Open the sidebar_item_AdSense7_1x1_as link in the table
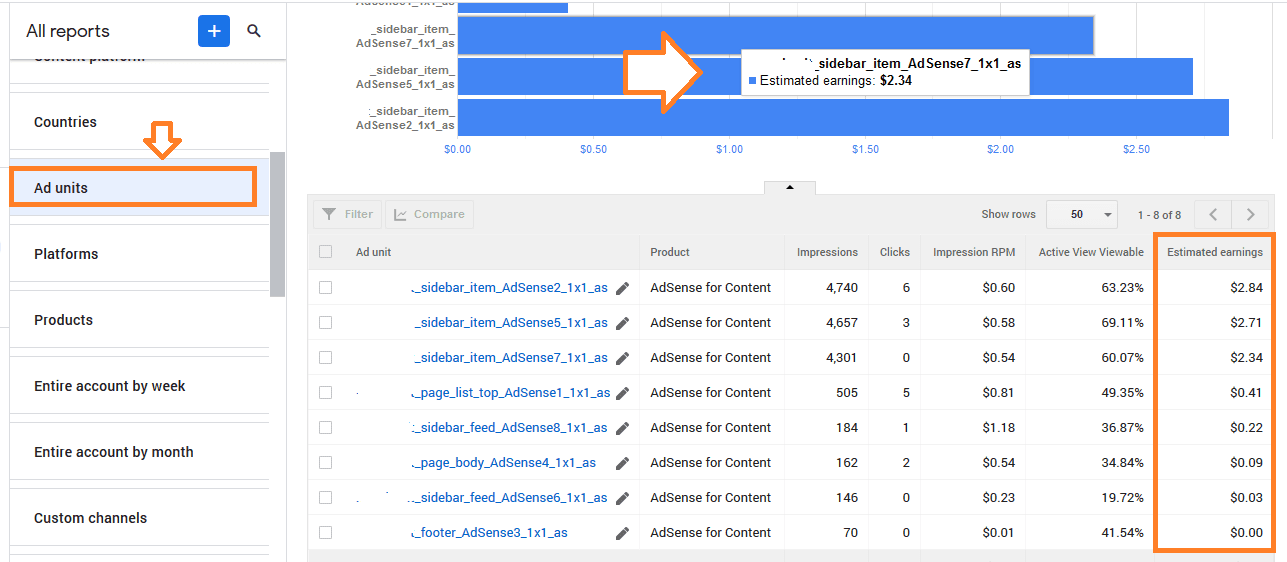The height and width of the screenshot is (562, 1287). [x=509, y=358]
